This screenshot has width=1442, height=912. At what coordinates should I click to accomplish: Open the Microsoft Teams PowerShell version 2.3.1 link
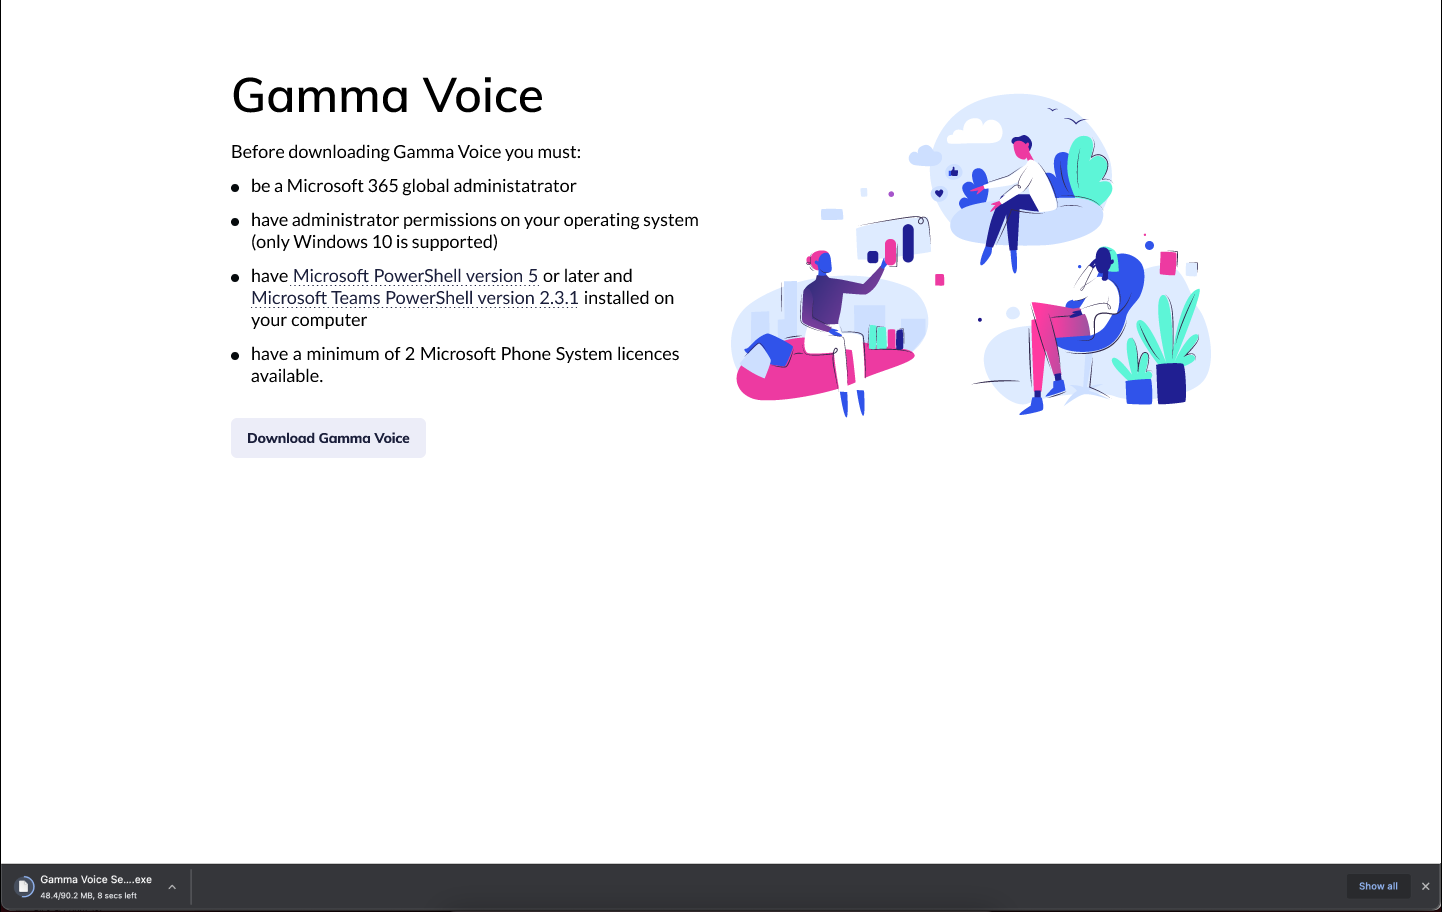[415, 298]
